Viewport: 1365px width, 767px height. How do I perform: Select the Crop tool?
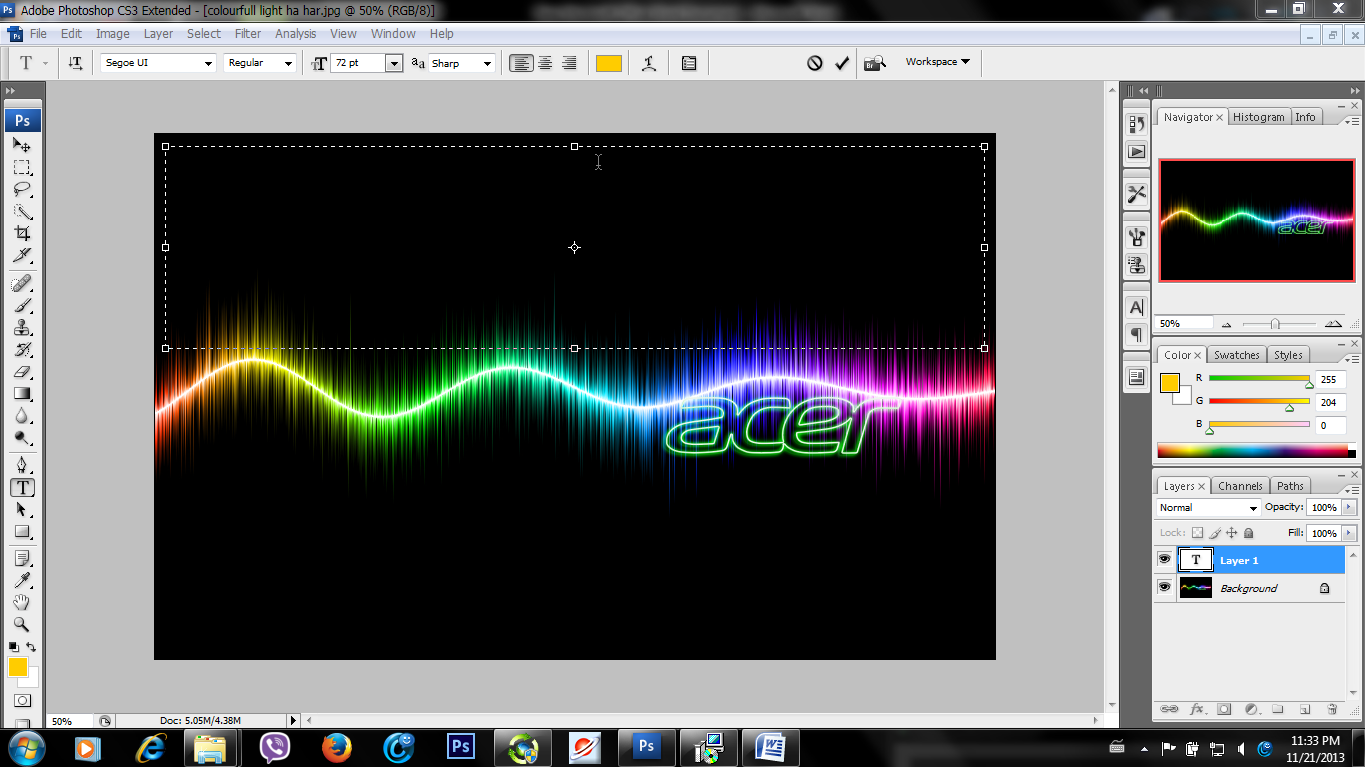pyautogui.click(x=22, y=234)
